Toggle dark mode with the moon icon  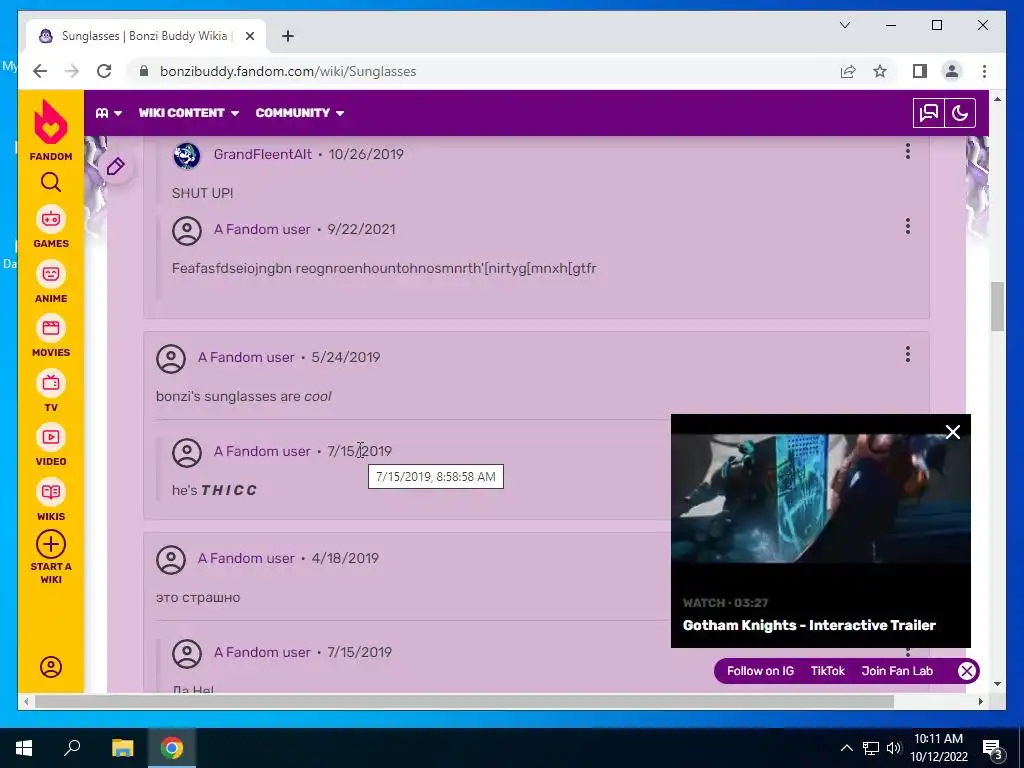(x=960, y=113)
